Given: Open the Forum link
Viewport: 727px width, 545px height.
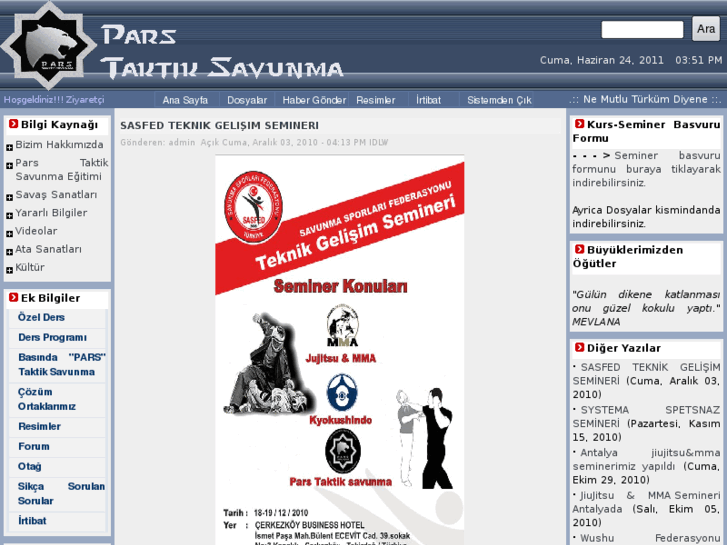Looking at the screenshot, I should 33,447.
